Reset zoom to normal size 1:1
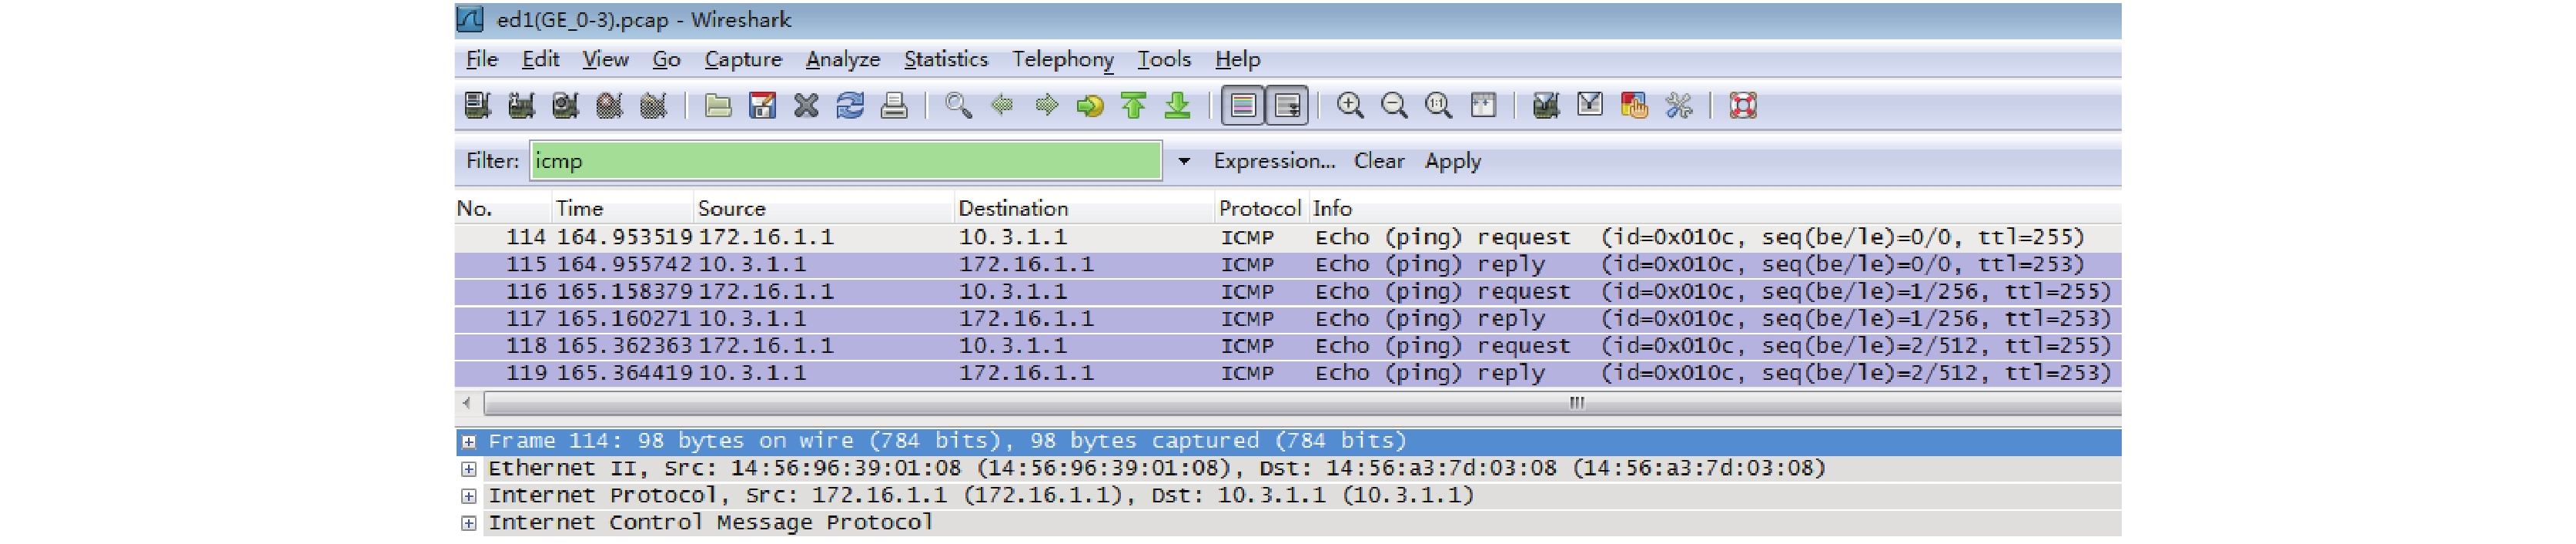The image size is (2576, 544). [1438, 105]
